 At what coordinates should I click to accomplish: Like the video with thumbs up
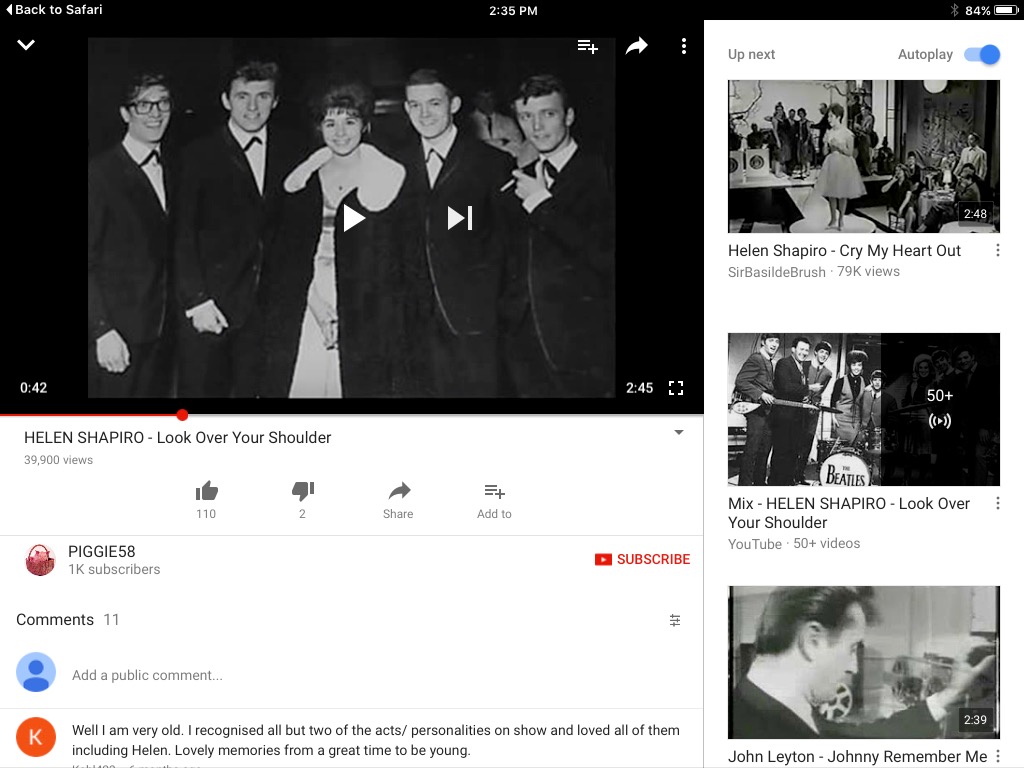pos(206,491)
